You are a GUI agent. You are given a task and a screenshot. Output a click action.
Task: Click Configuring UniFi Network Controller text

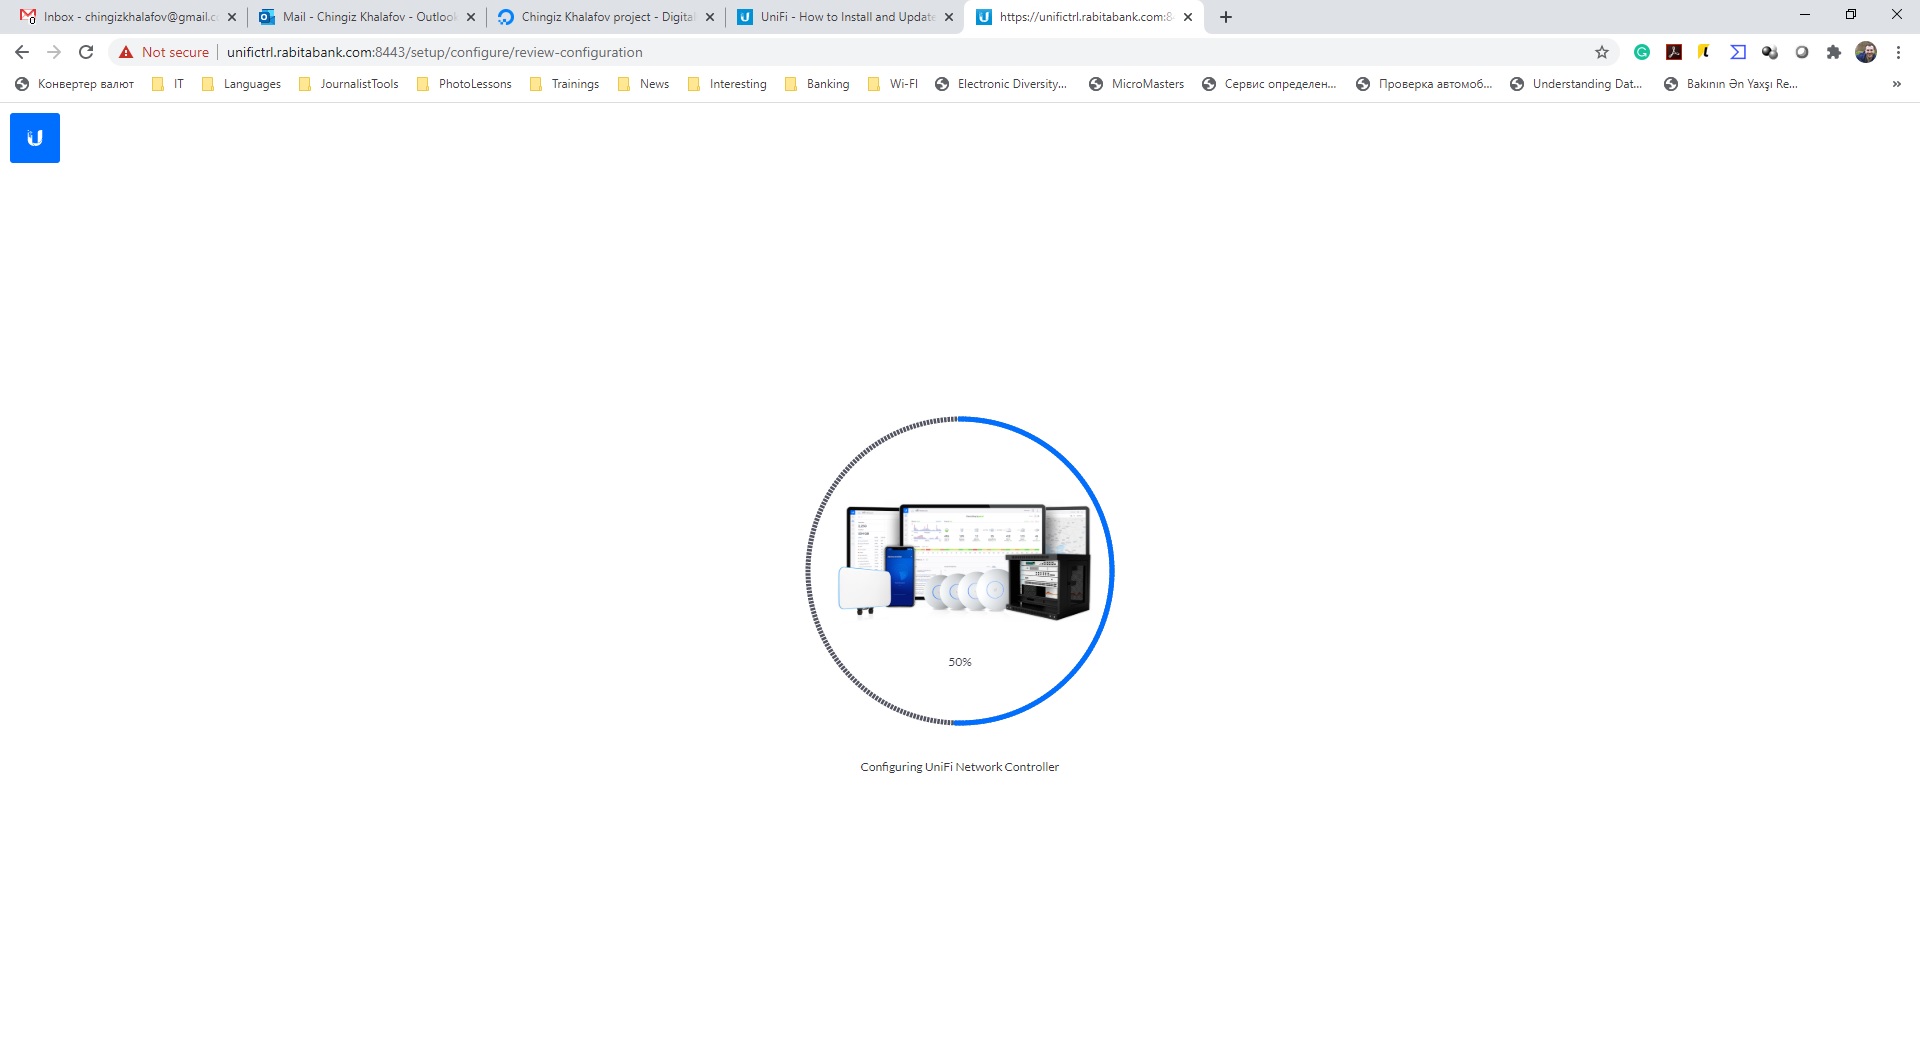960,767
